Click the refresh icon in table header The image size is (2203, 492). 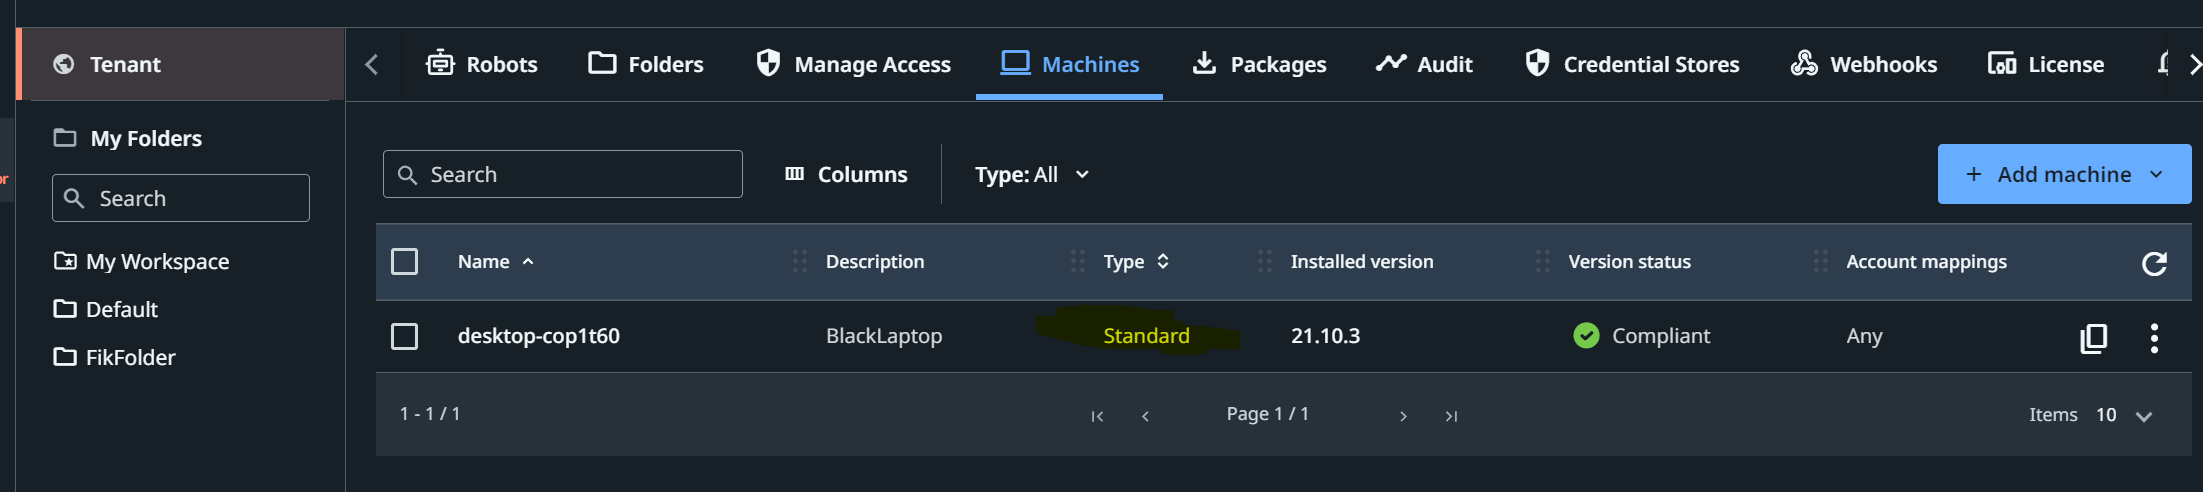pos(2154,263)
